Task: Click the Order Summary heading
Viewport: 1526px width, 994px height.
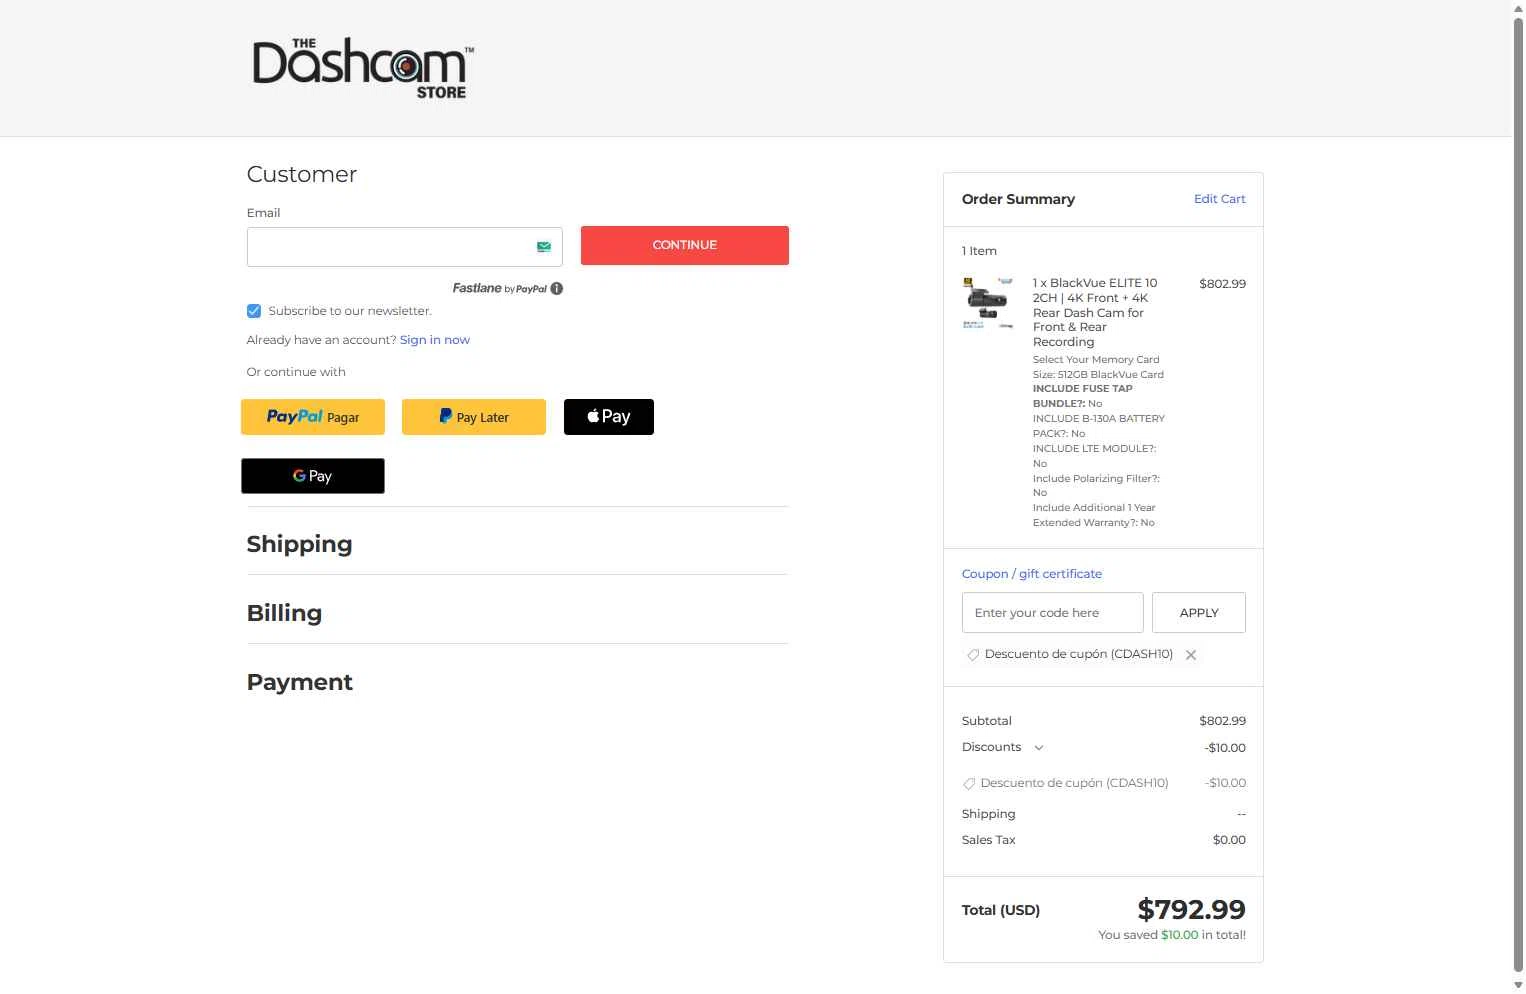Action: [x=1018, y=199]
